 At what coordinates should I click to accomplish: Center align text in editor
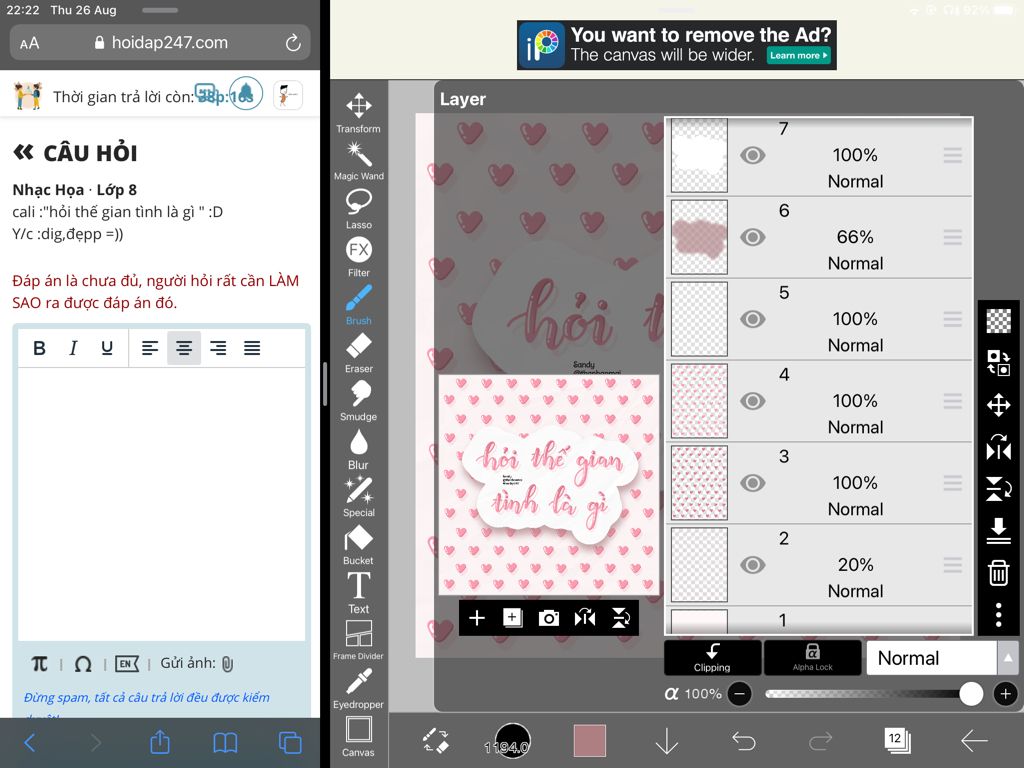coord(184,348)
